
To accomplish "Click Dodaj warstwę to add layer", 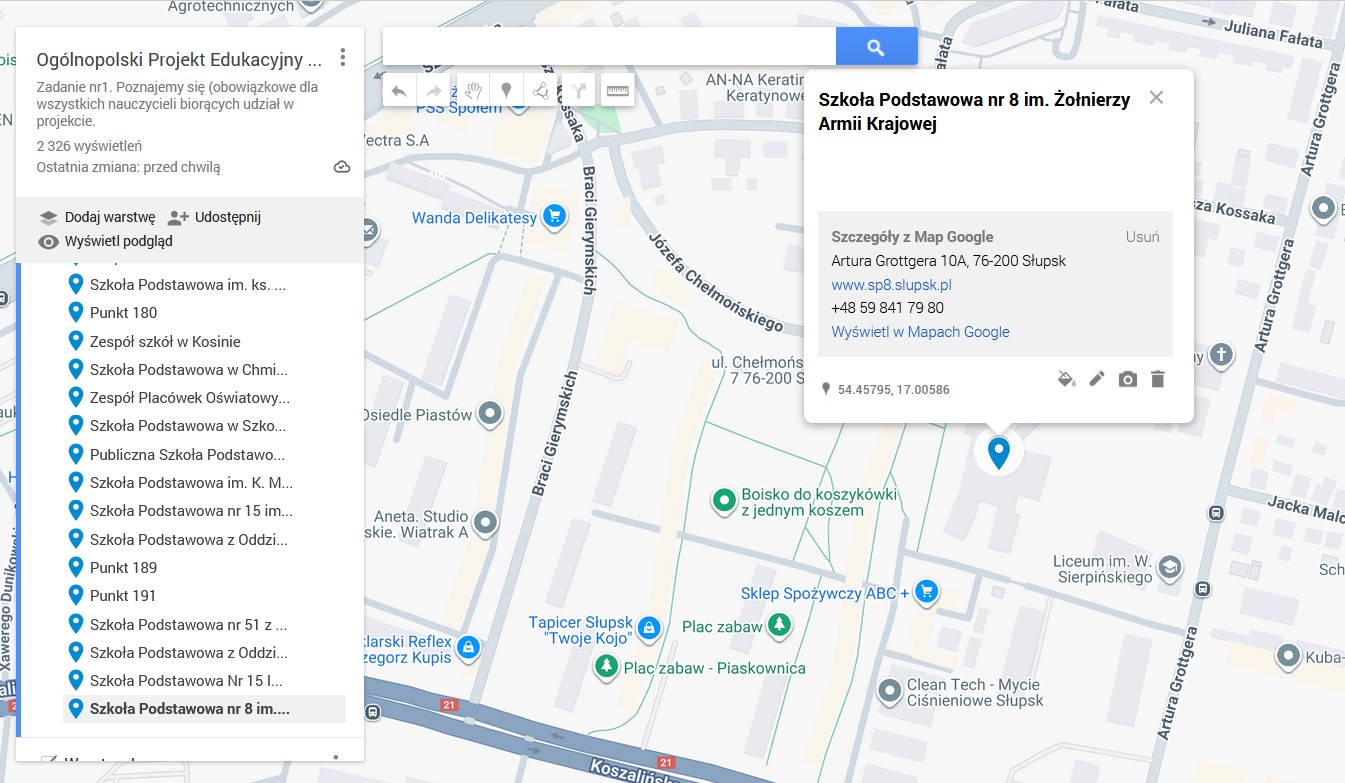I will (x=97, y=217).
